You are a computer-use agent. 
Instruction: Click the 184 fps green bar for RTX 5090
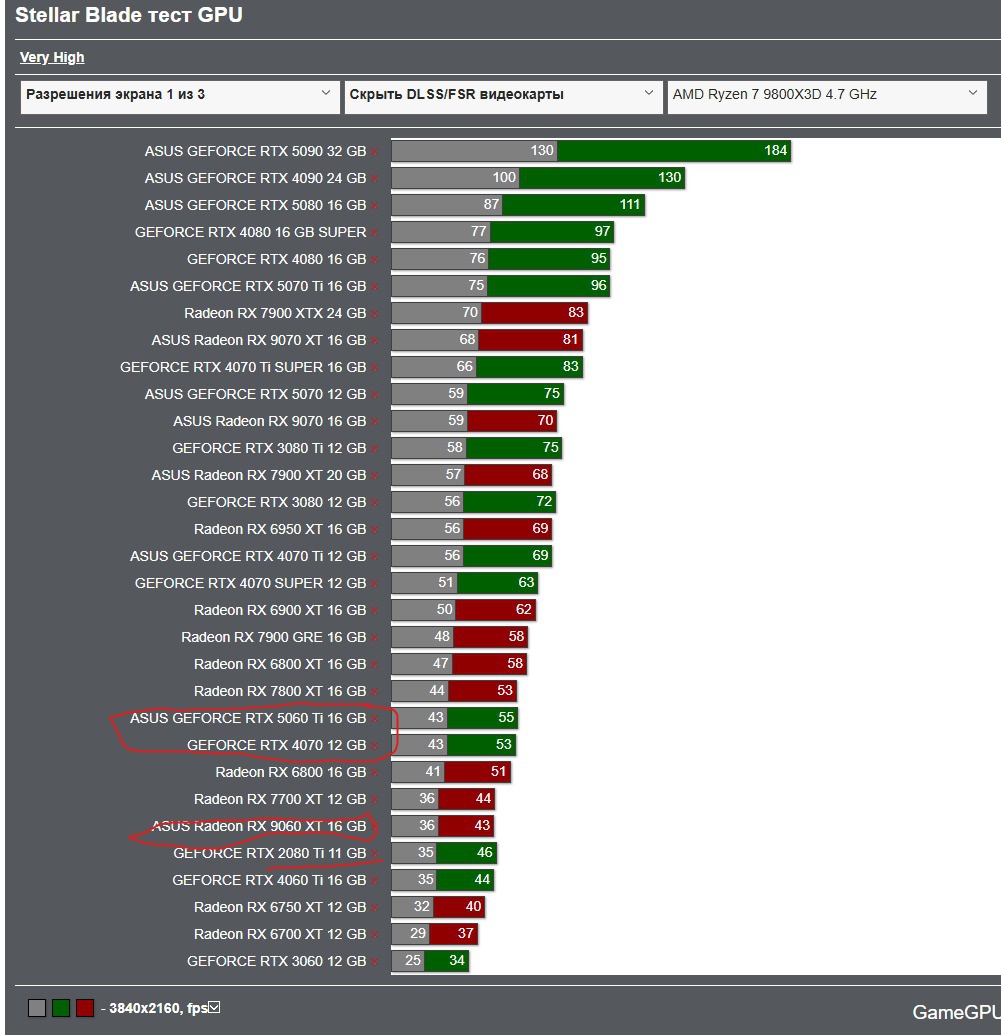point(673,150)
